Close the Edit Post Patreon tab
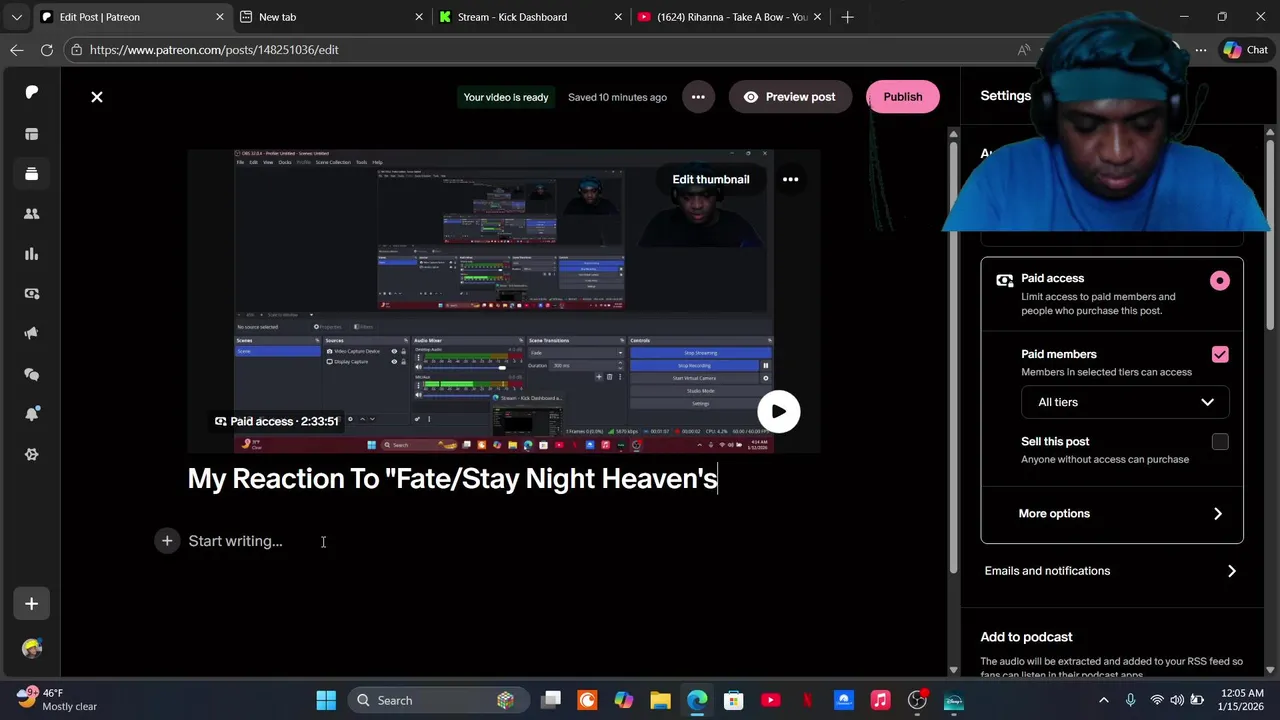The height and width of the screenshot is (720, 1280). coord(220,17)
